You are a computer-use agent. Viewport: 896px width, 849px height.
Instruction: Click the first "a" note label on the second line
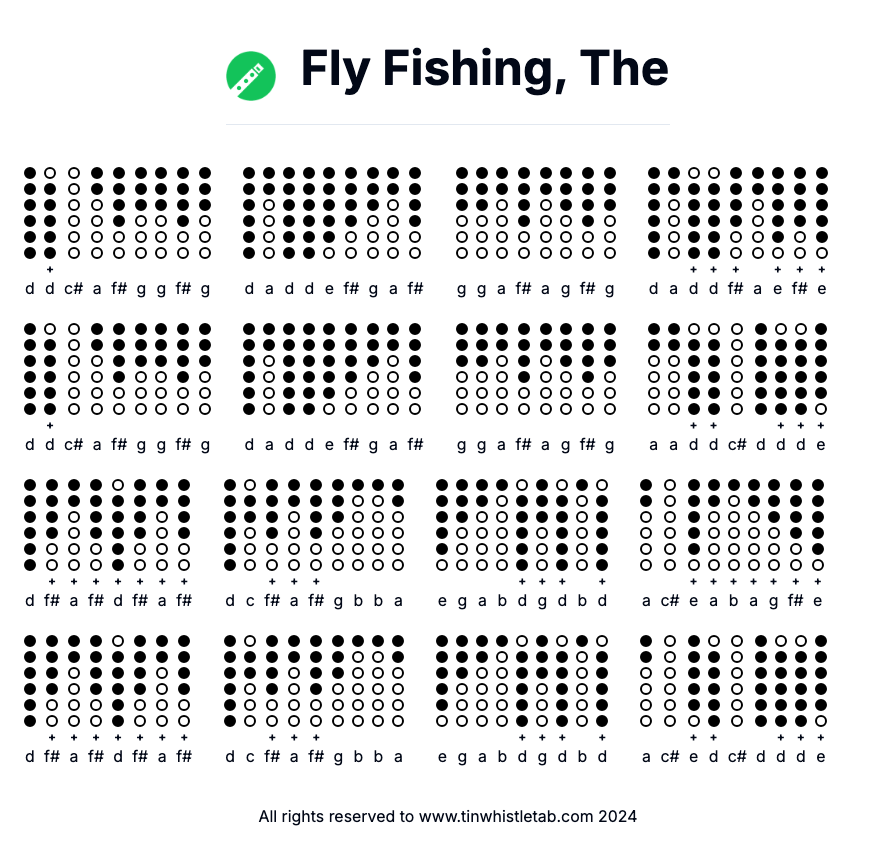click(x=97, y=445)
